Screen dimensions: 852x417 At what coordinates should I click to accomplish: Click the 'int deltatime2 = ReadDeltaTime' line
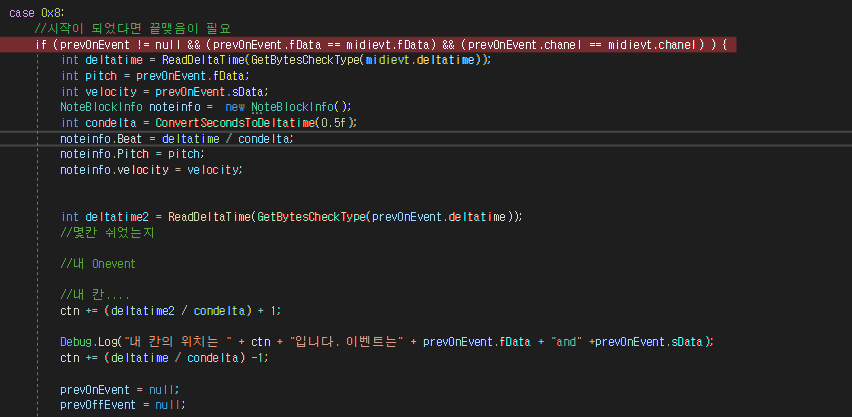pos(291,217)
